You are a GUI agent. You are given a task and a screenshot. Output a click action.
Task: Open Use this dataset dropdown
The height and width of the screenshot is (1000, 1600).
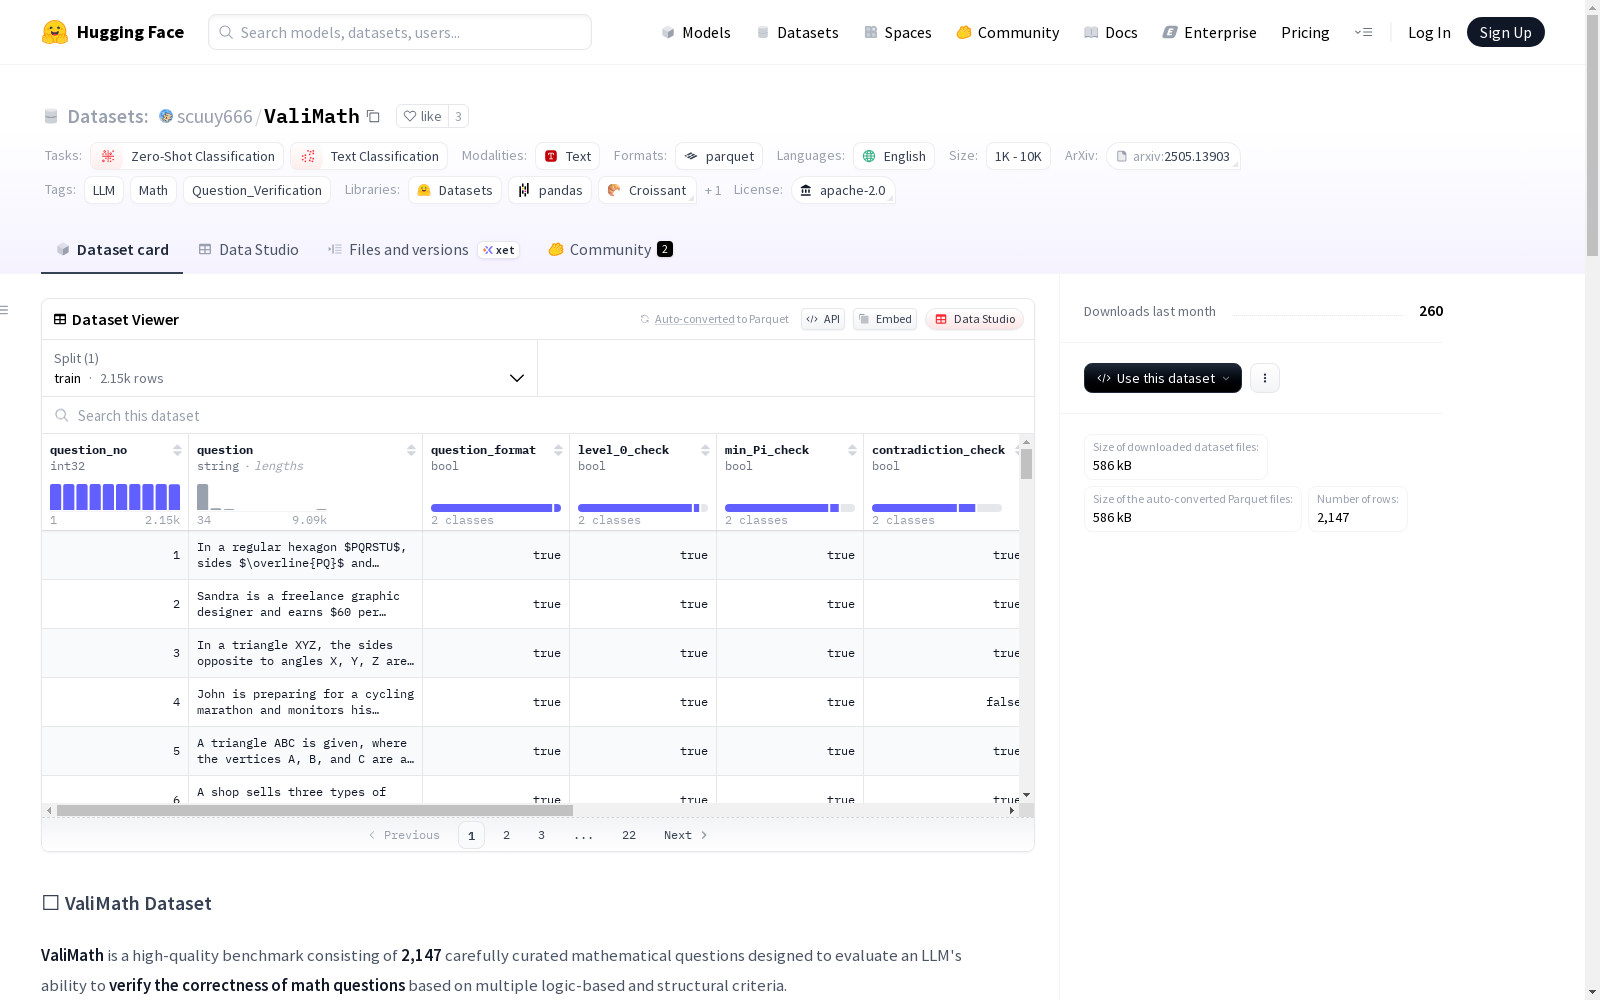pos(1163,378)
